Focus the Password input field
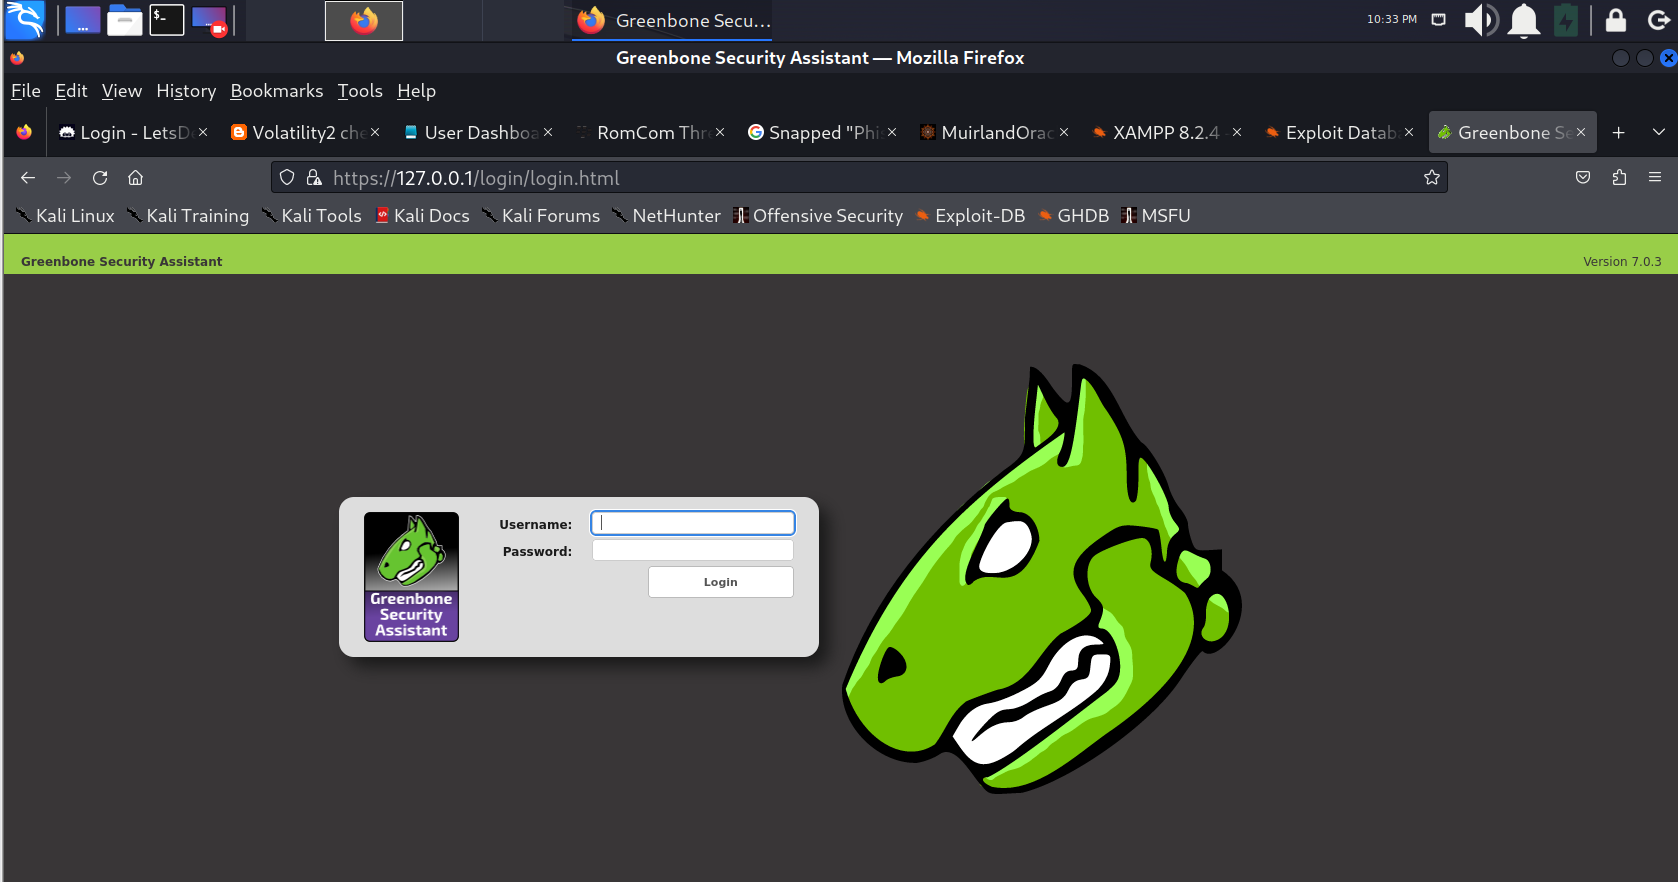This screenshot has height=882, width=1678. coord(693,551)
